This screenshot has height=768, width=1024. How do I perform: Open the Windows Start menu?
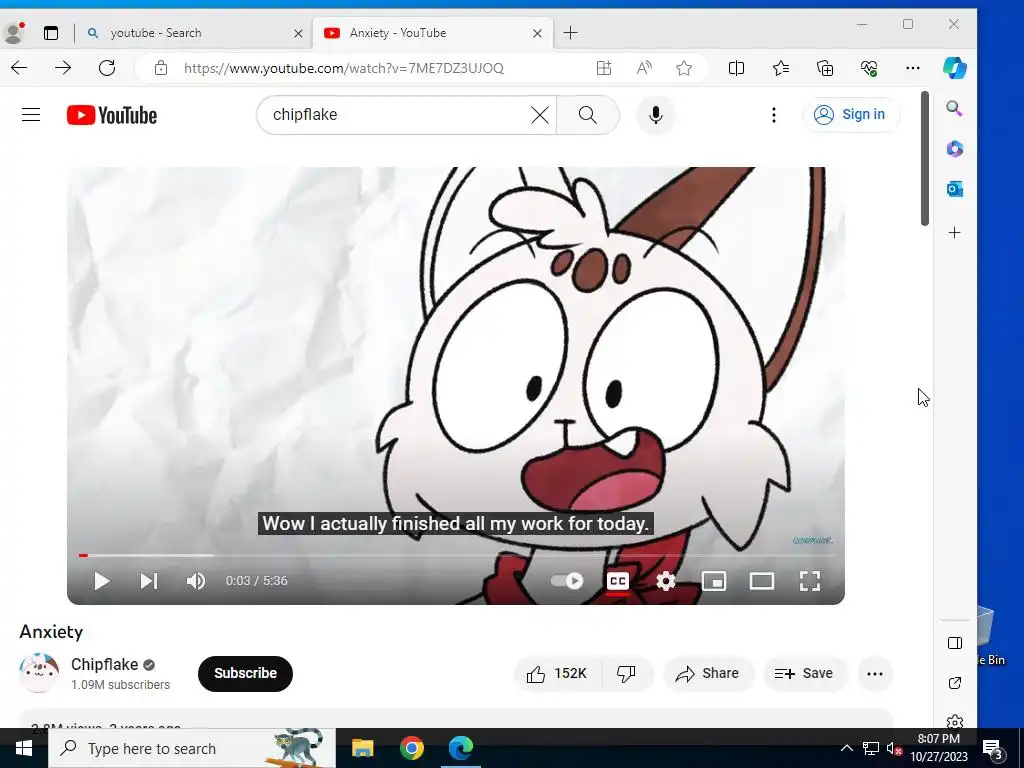[24, 748]
